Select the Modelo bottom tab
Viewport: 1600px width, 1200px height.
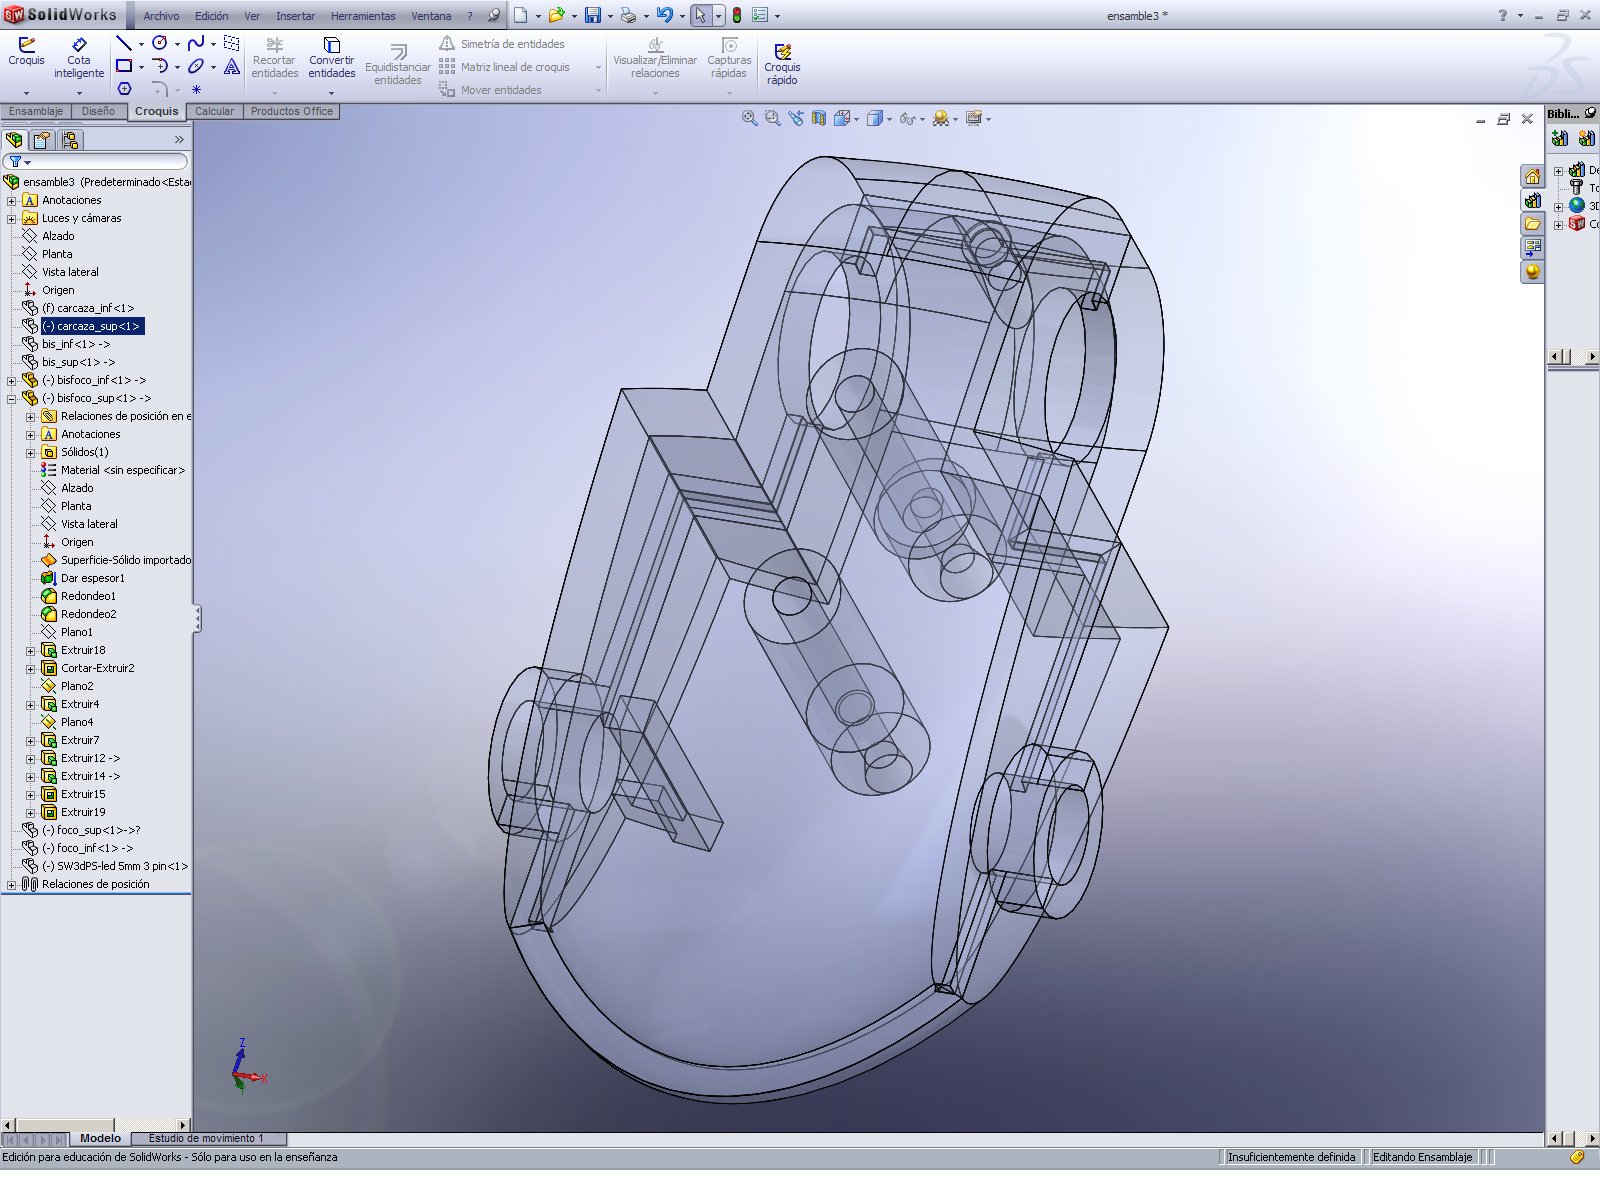click(x=100, y=1138)
